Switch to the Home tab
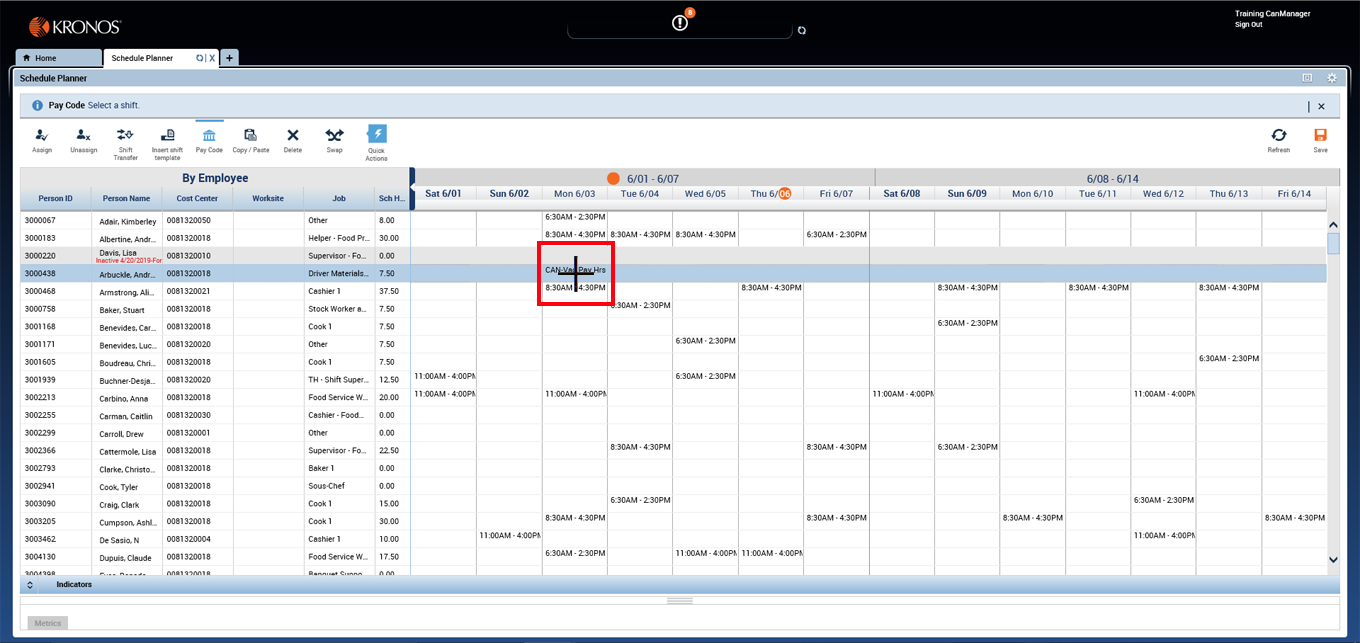 point(58,58)
